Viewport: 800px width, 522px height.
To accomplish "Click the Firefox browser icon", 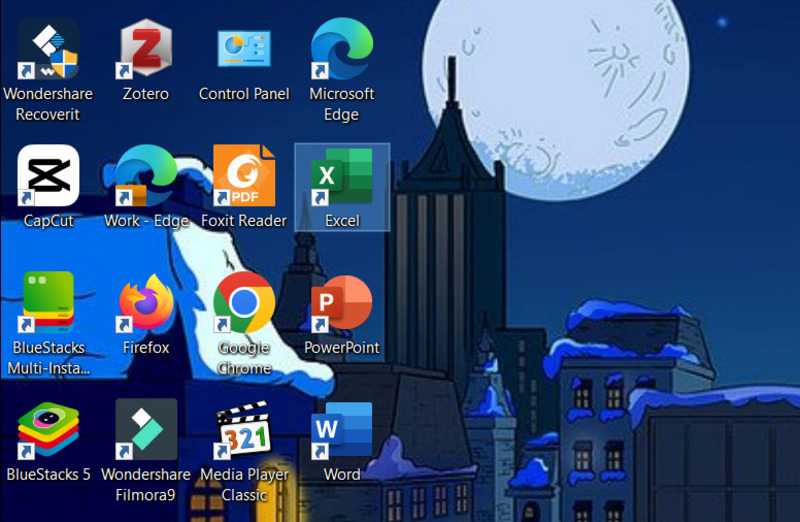I will (146, 303).
